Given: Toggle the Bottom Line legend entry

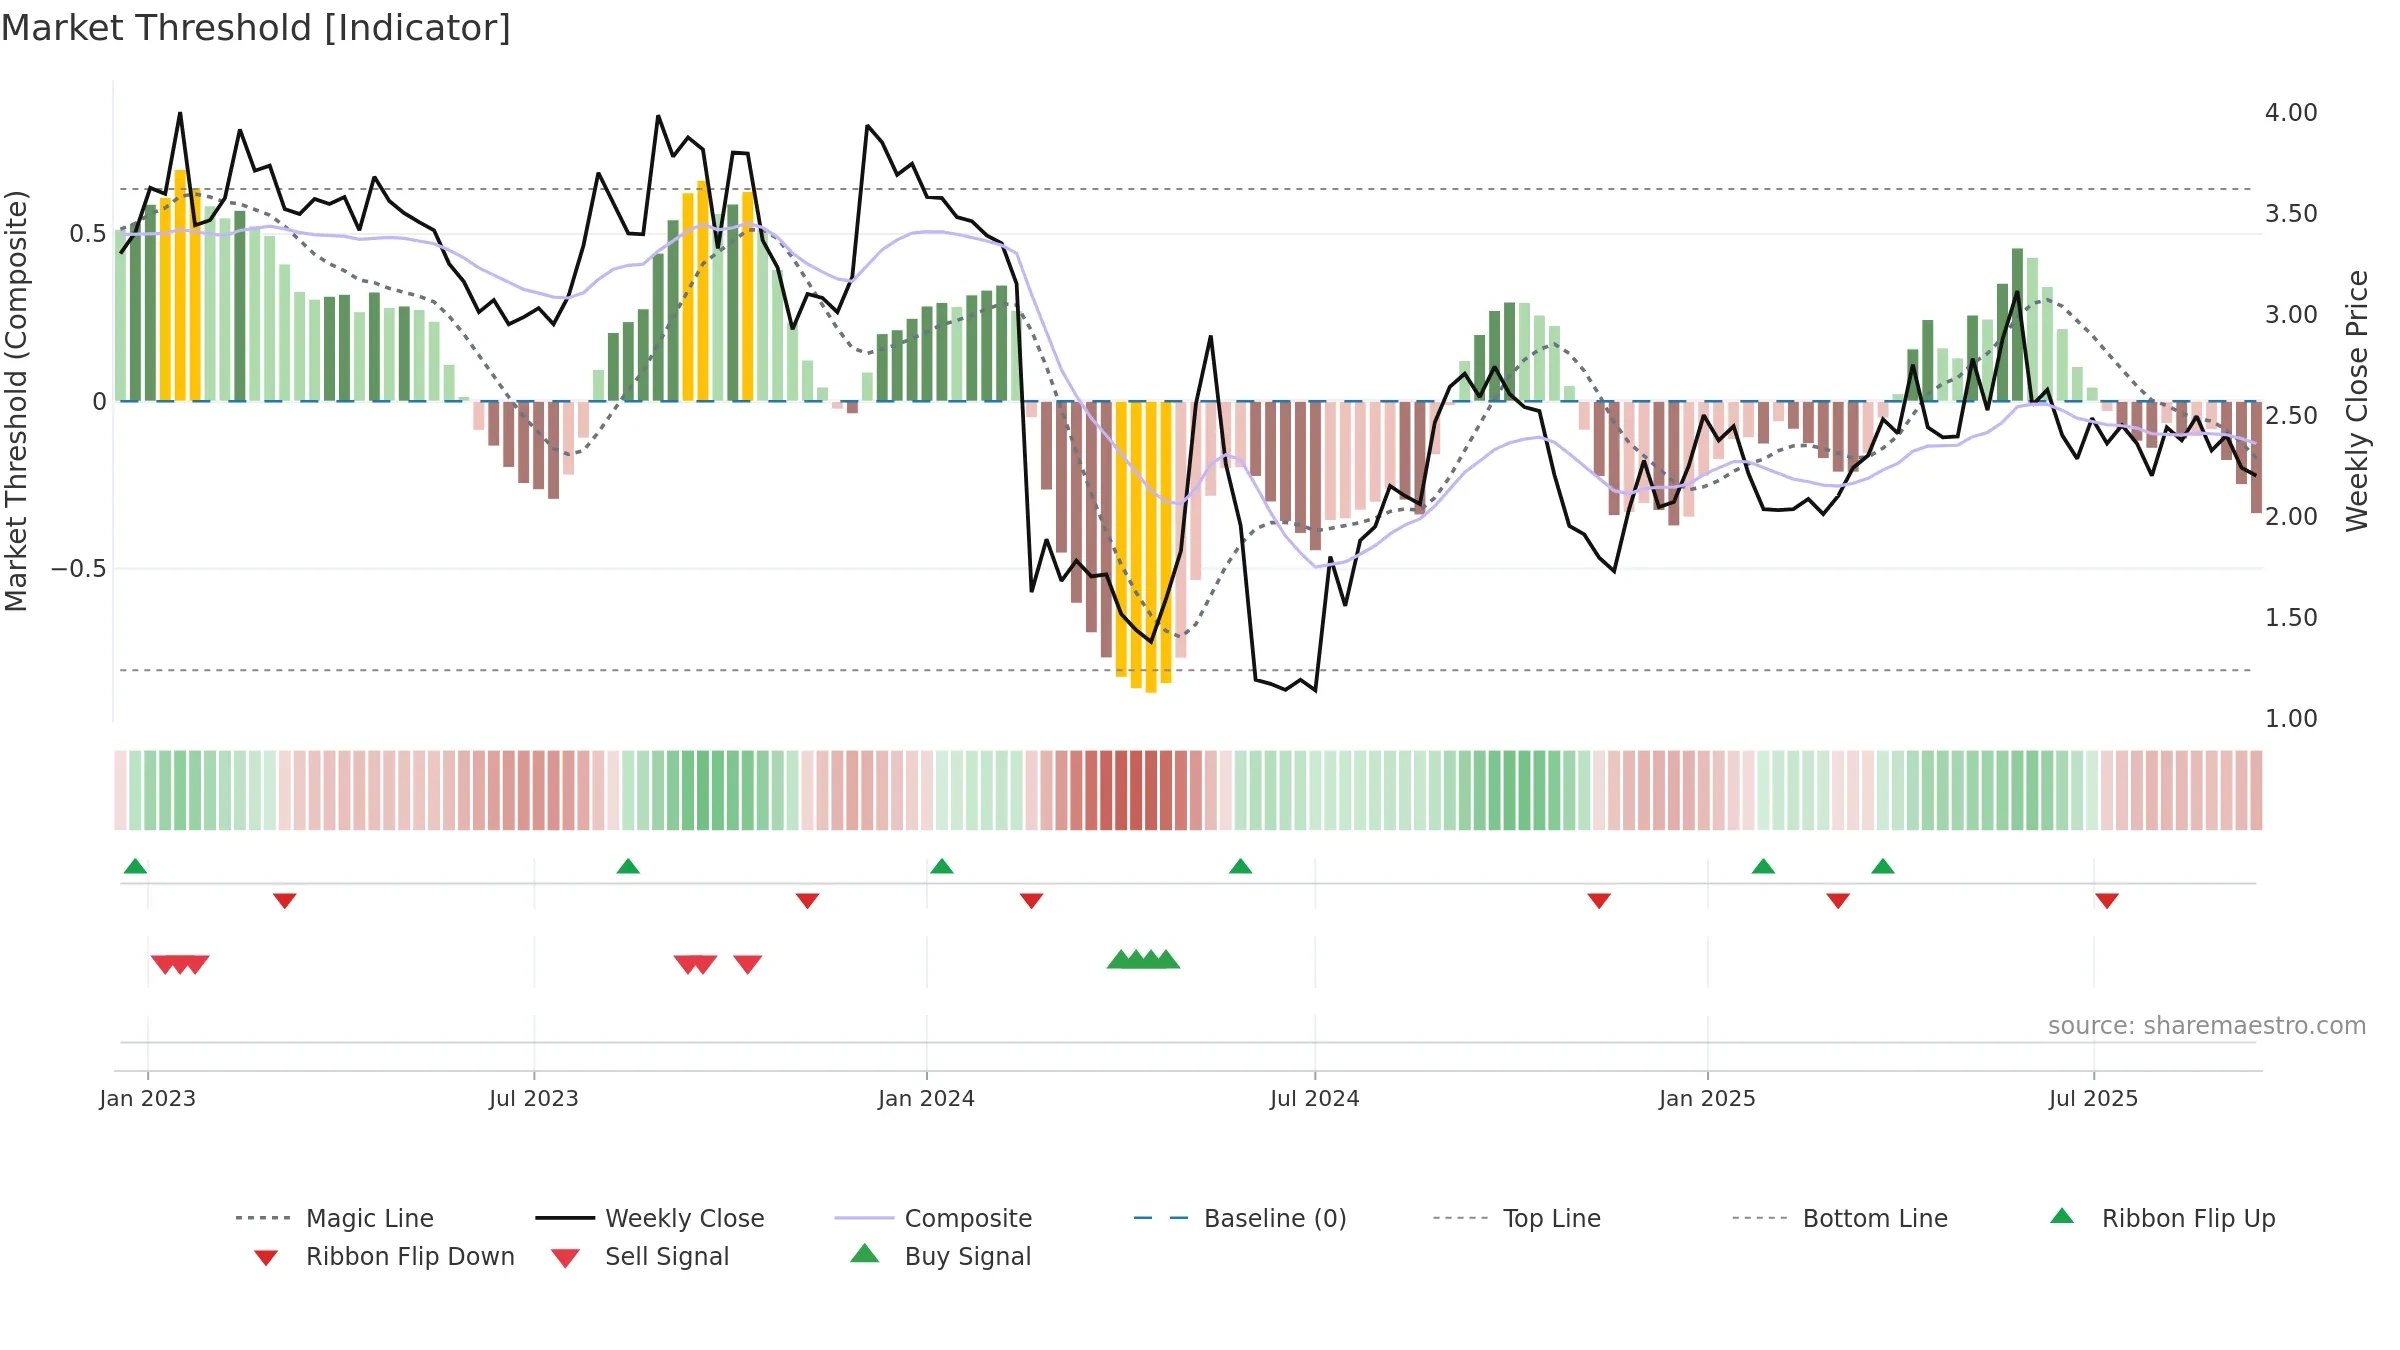Looking at the screenshot, I should tap(1840, 1218).
